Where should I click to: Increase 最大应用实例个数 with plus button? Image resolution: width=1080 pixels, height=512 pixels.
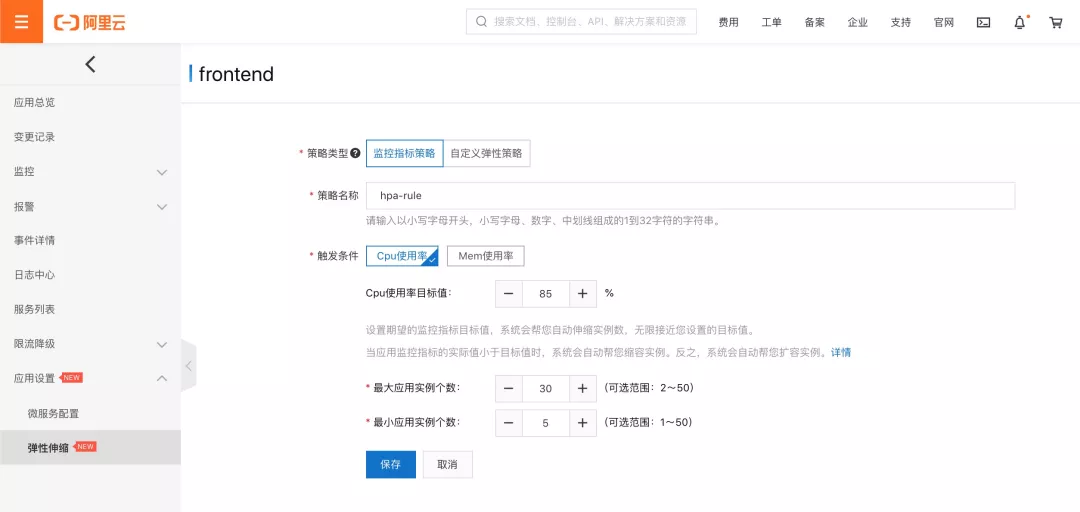coord(583,389)
